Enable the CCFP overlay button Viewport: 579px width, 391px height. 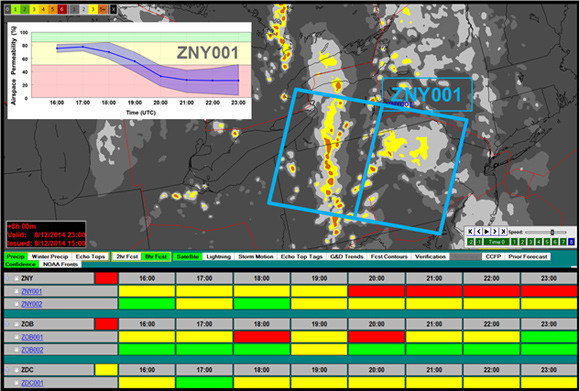(493, 256)
